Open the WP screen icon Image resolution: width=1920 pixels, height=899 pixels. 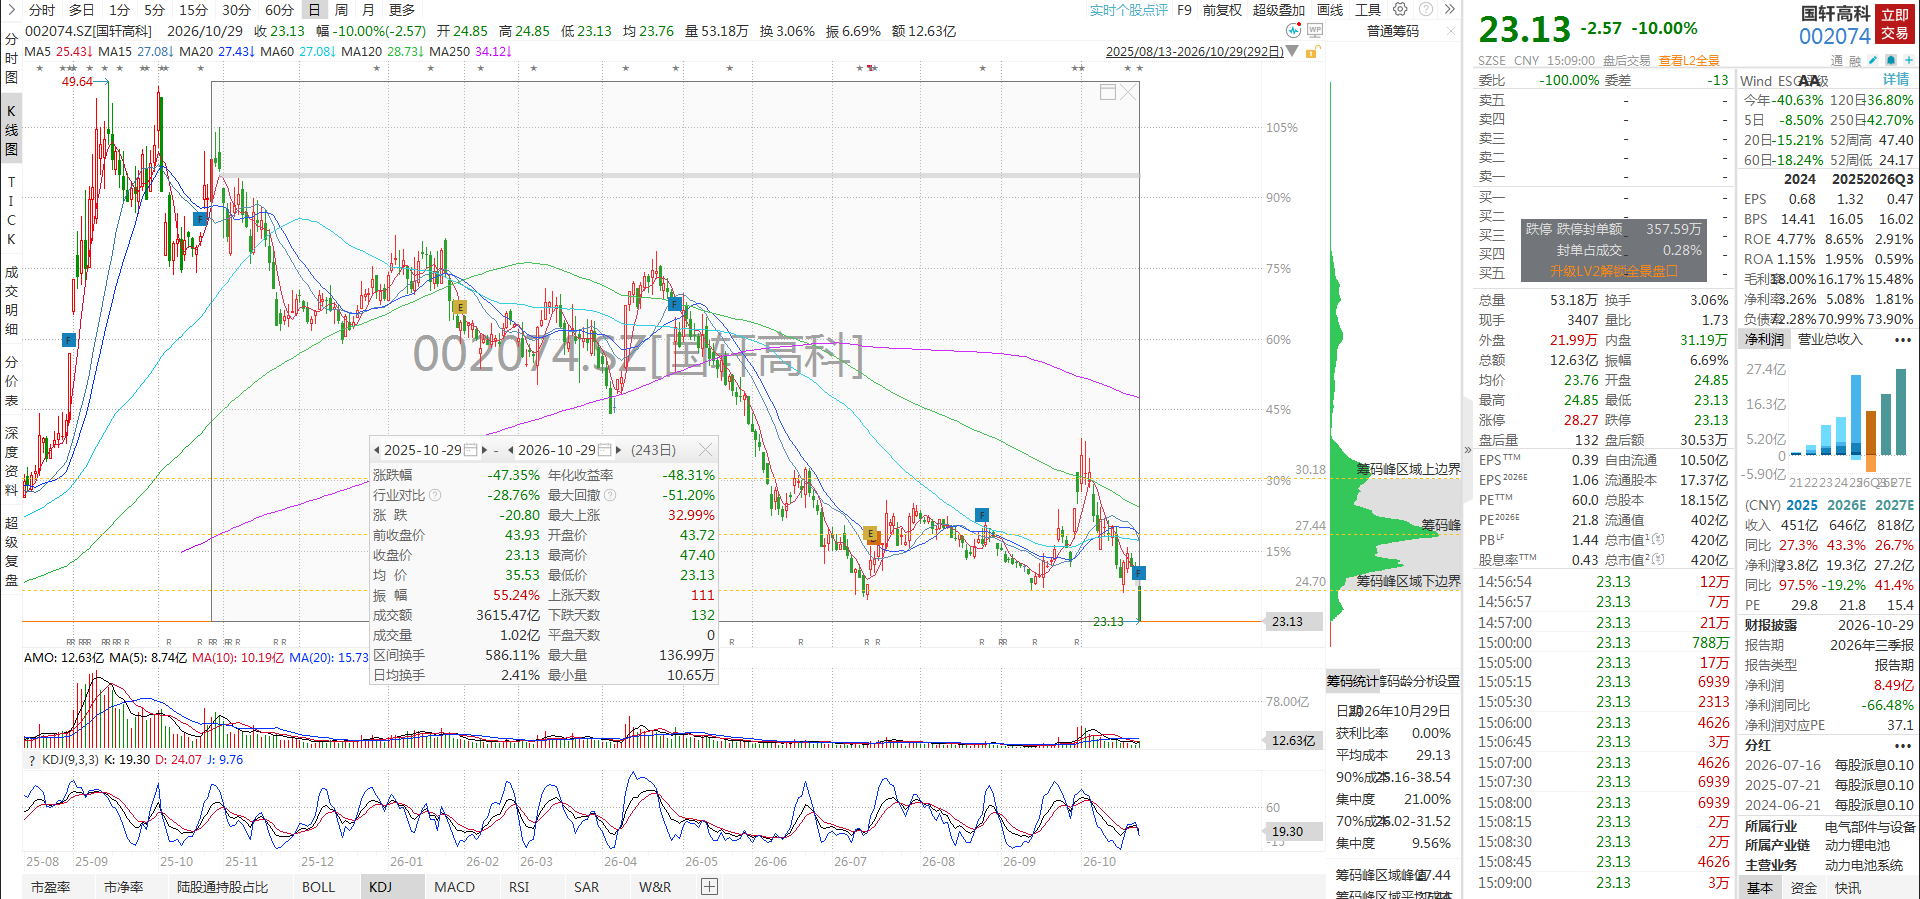1315,30
